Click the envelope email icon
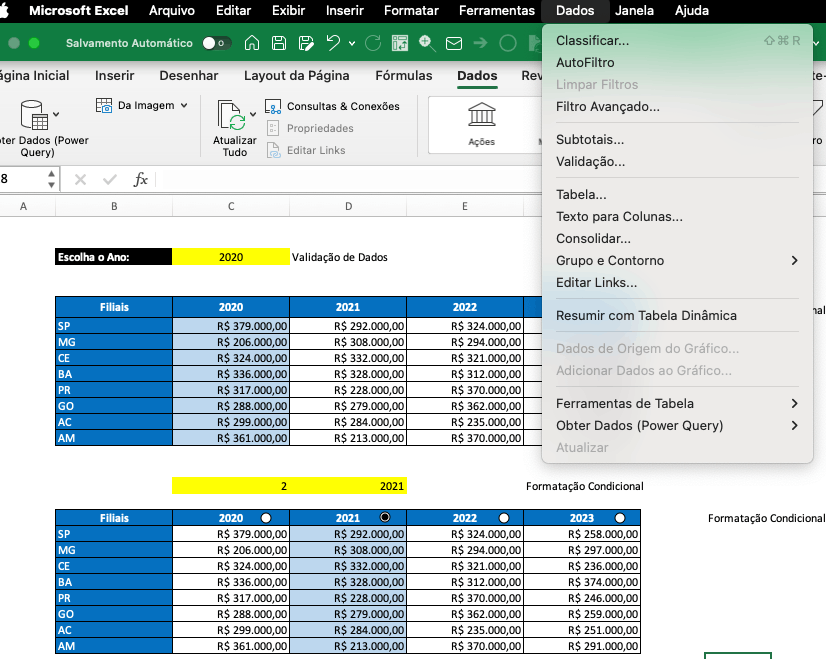 tap(454, 43)
